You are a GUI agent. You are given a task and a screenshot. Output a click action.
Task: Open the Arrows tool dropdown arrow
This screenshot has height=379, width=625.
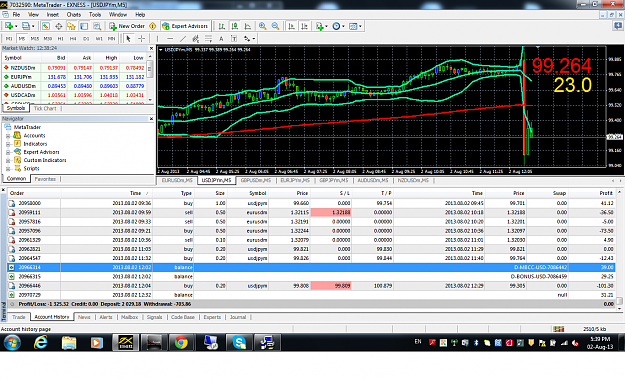click(254, 39)
